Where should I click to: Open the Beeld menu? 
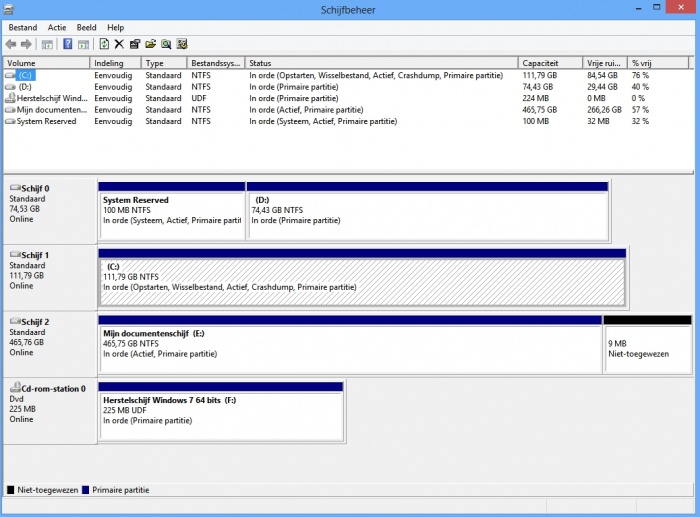[87, 27]
